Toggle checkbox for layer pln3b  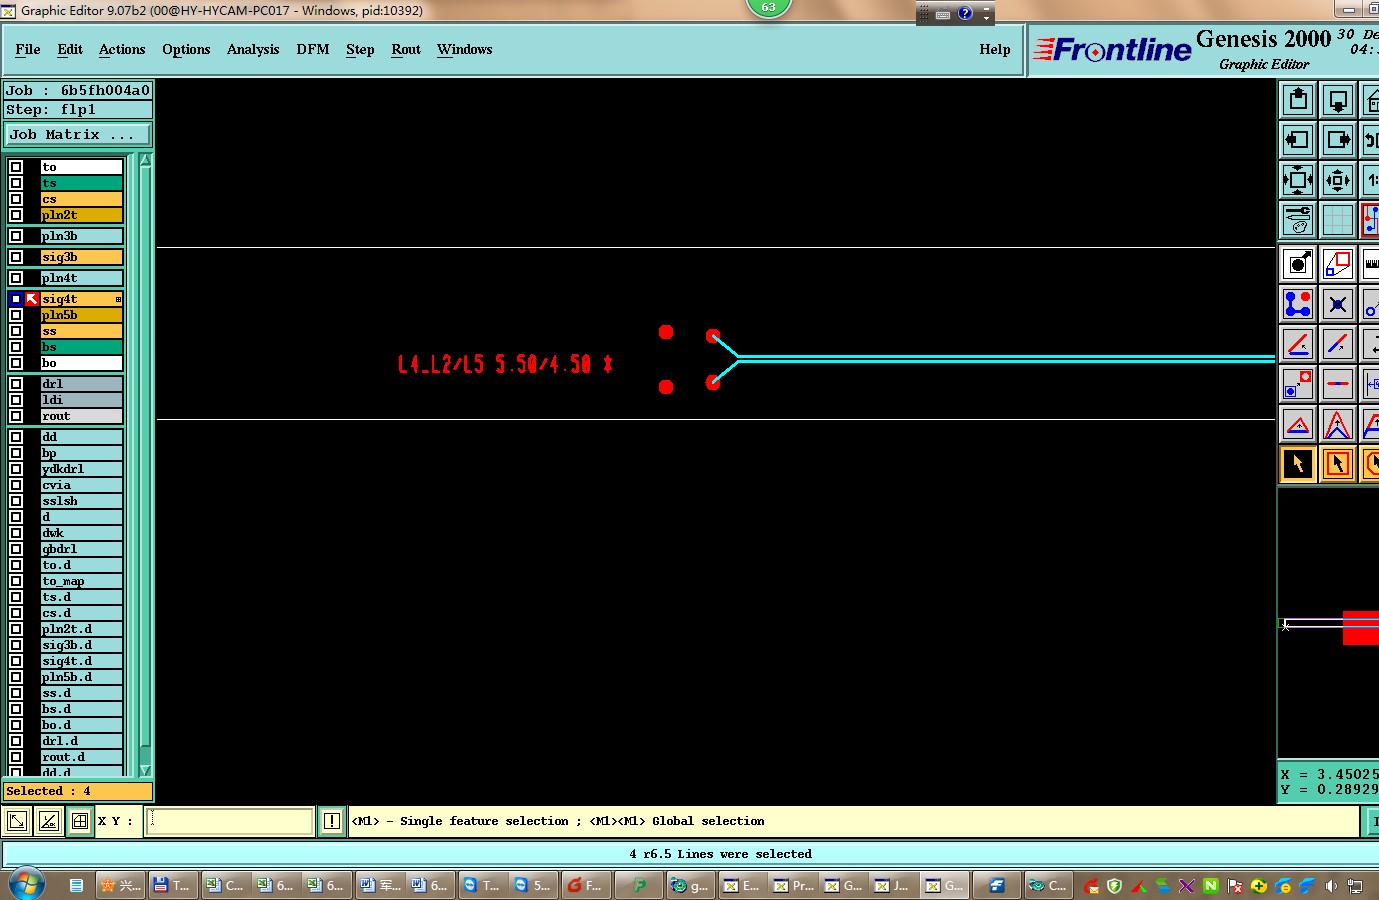pos(16,236)
